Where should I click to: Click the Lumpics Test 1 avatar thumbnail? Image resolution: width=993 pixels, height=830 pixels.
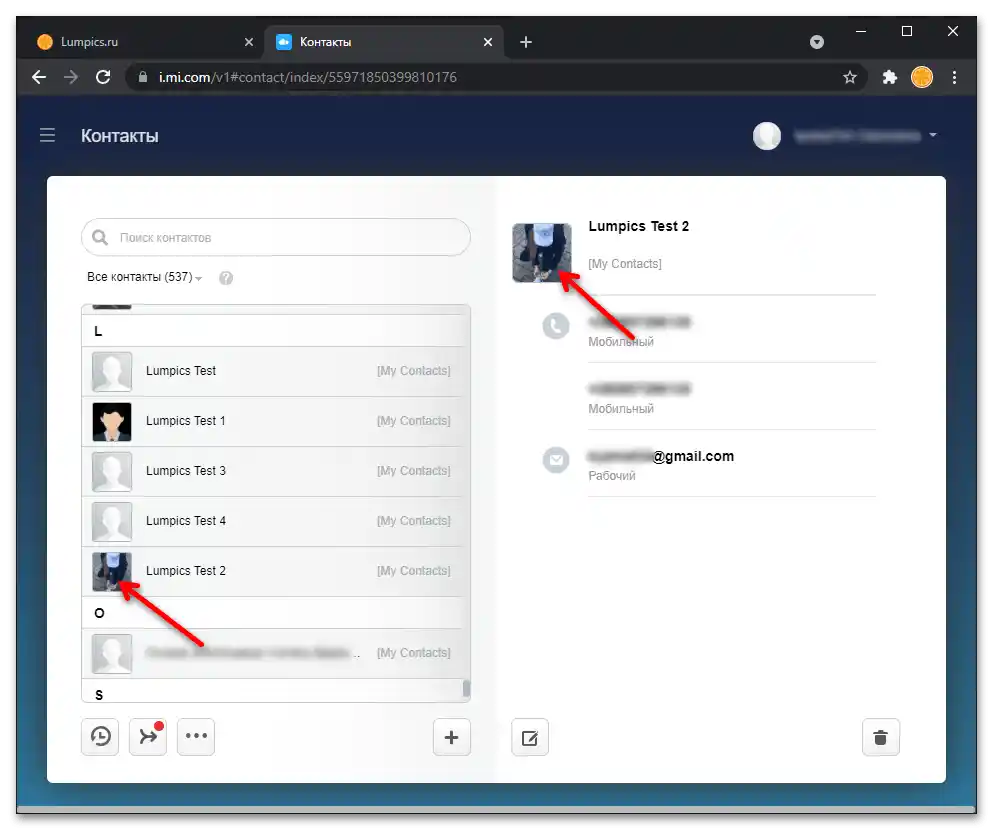112,422
